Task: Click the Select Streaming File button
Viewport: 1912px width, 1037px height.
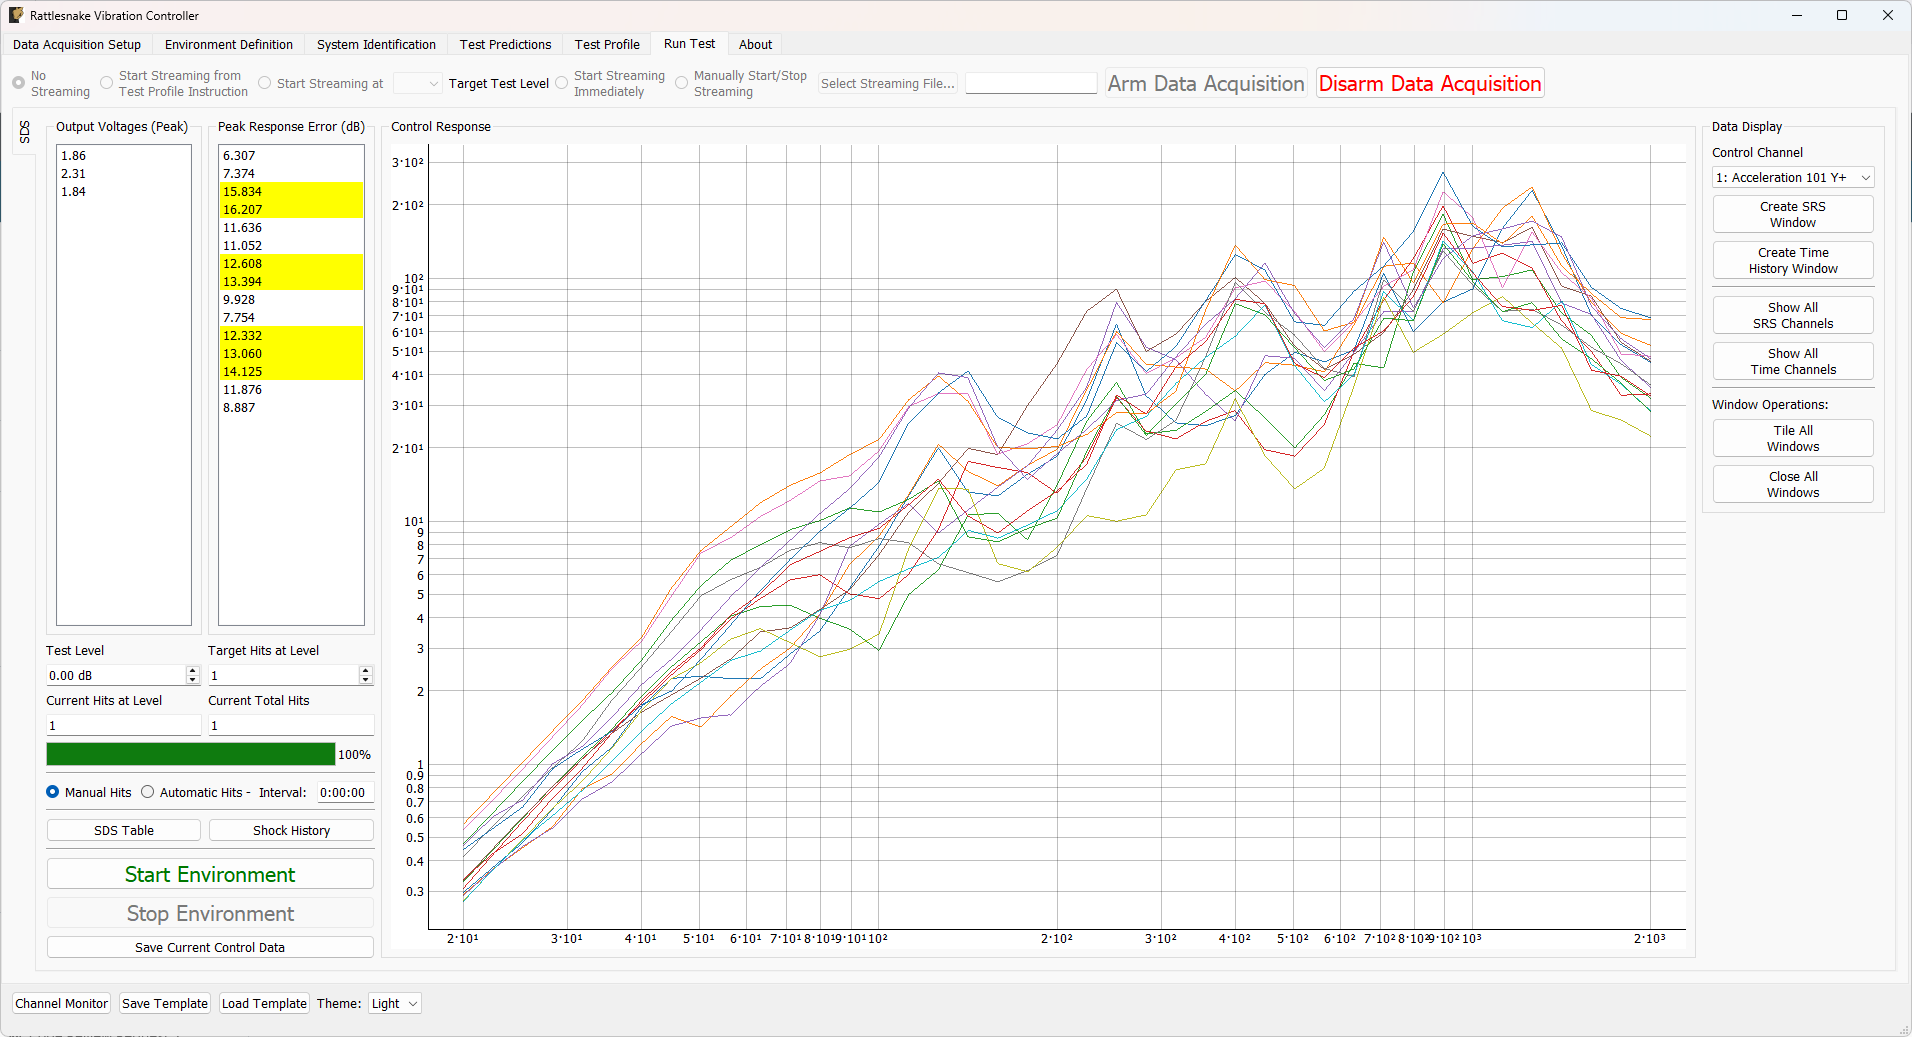Action: (x=888, y=84)
